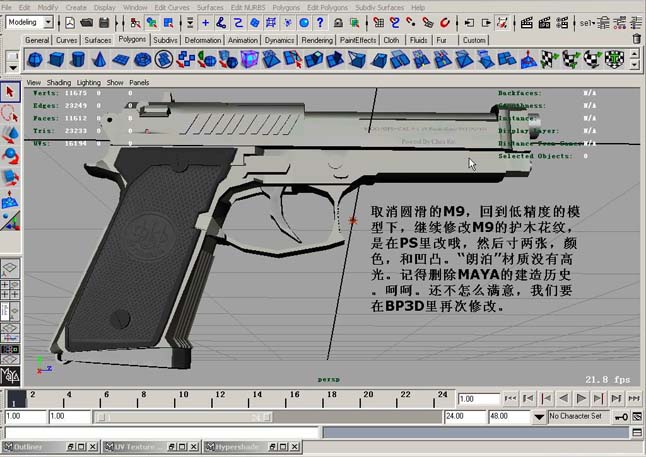Open Render Globals settings icon
This screenshot has width=646, height=457.
562,23
